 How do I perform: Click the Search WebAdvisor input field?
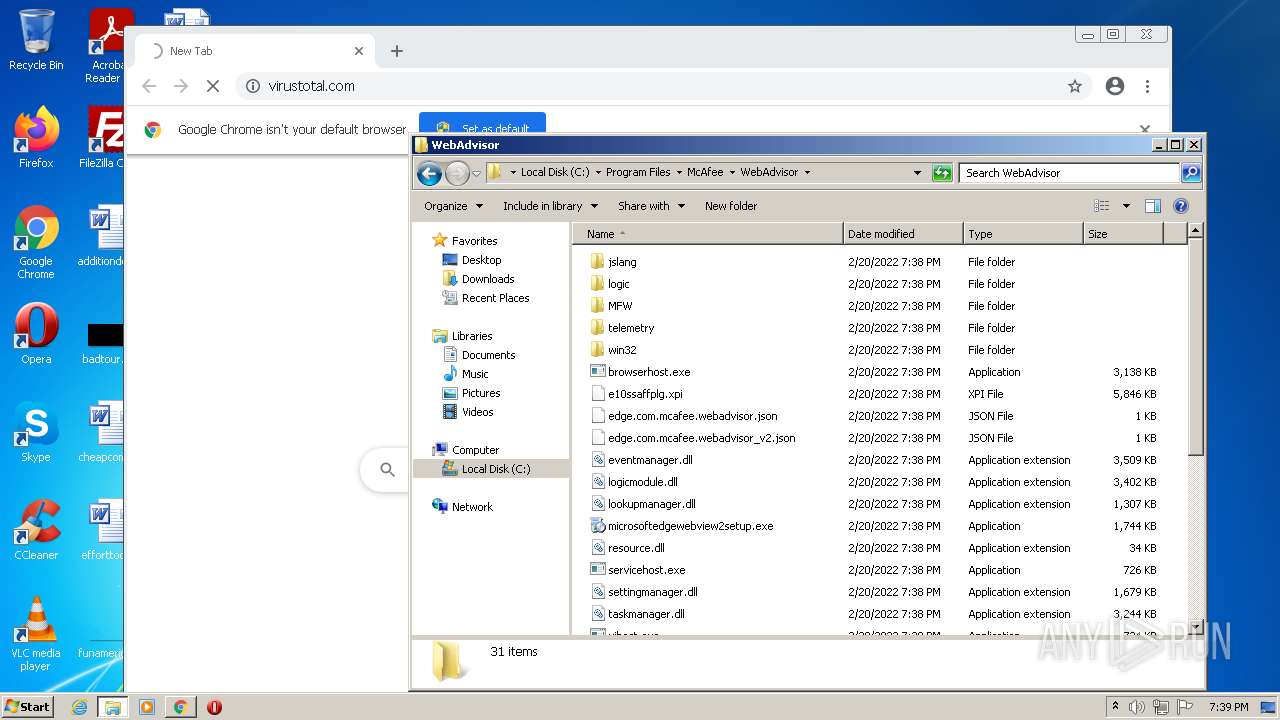point(1069,173)
